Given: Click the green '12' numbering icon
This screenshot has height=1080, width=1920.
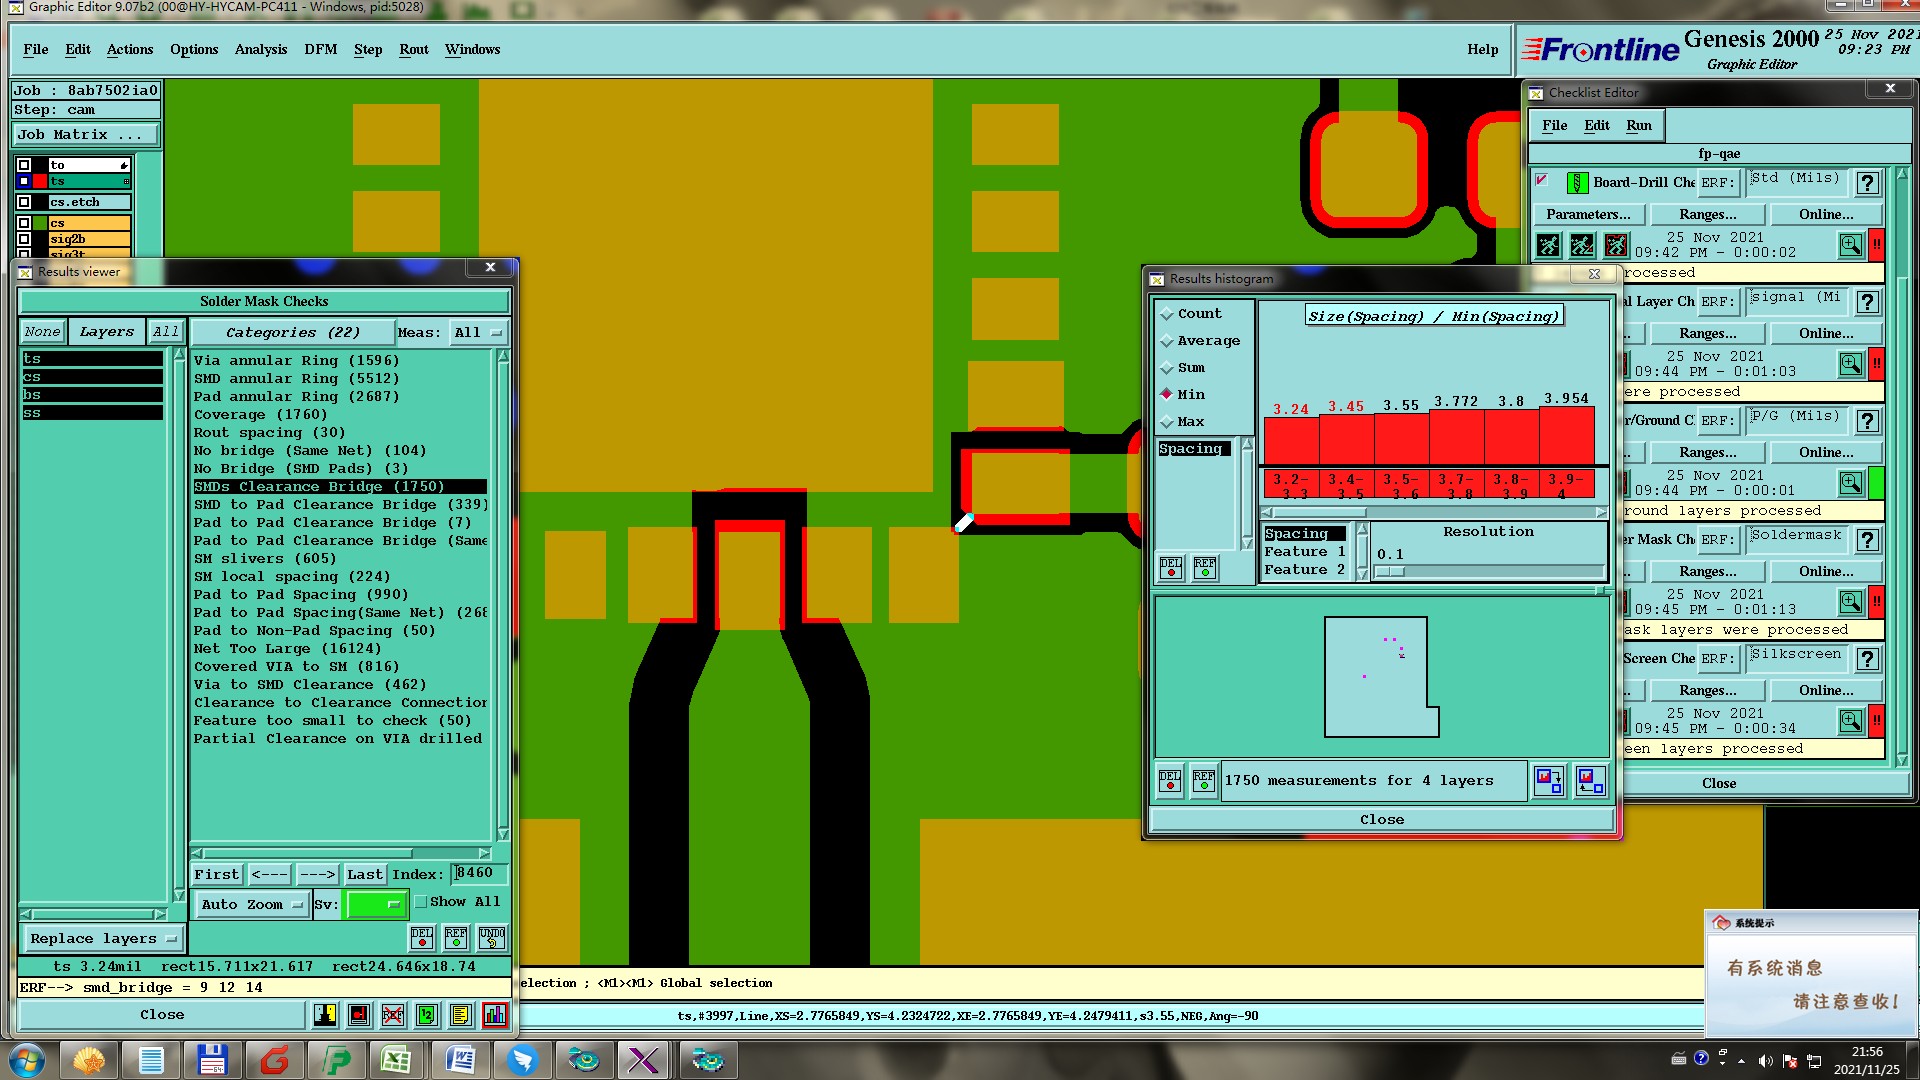Looking at the screenshot, I should coord(427,1015).
